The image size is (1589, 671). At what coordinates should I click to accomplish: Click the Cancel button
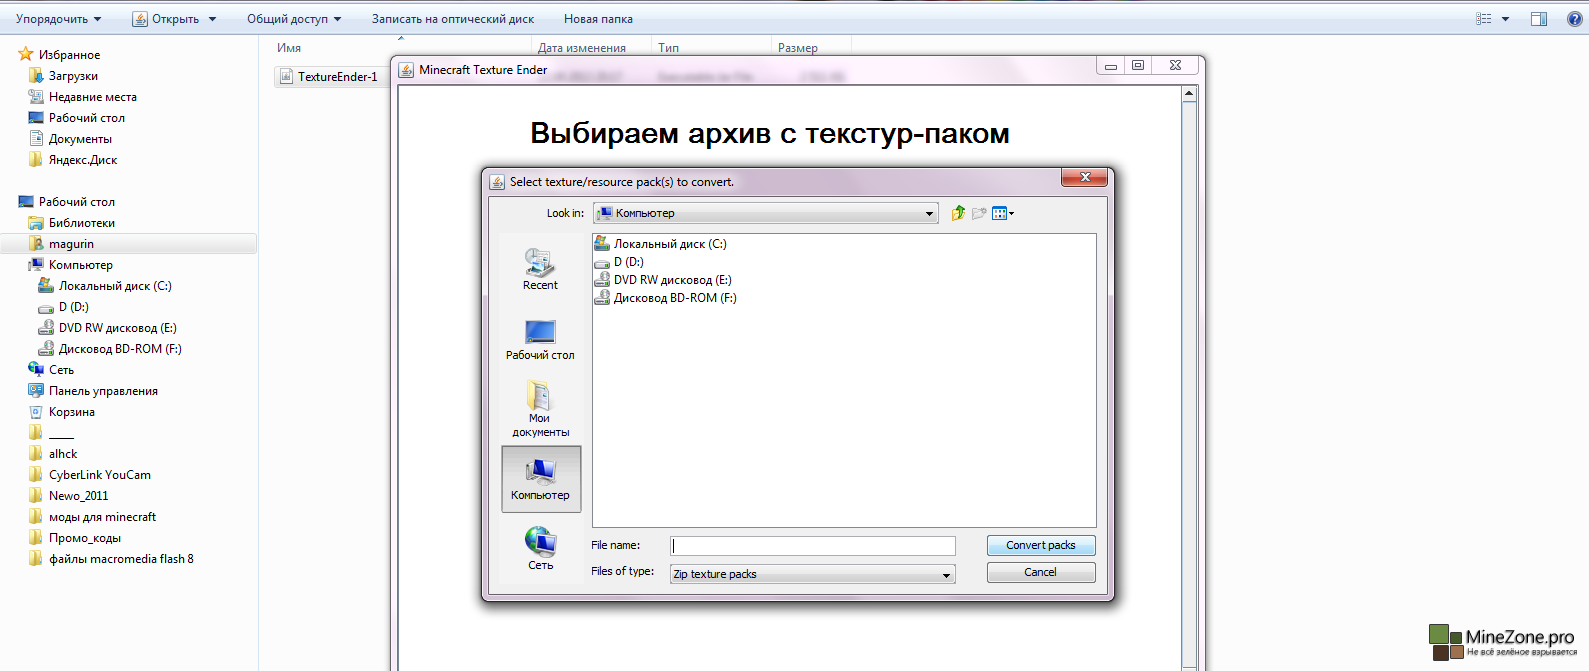point(1040,572)
